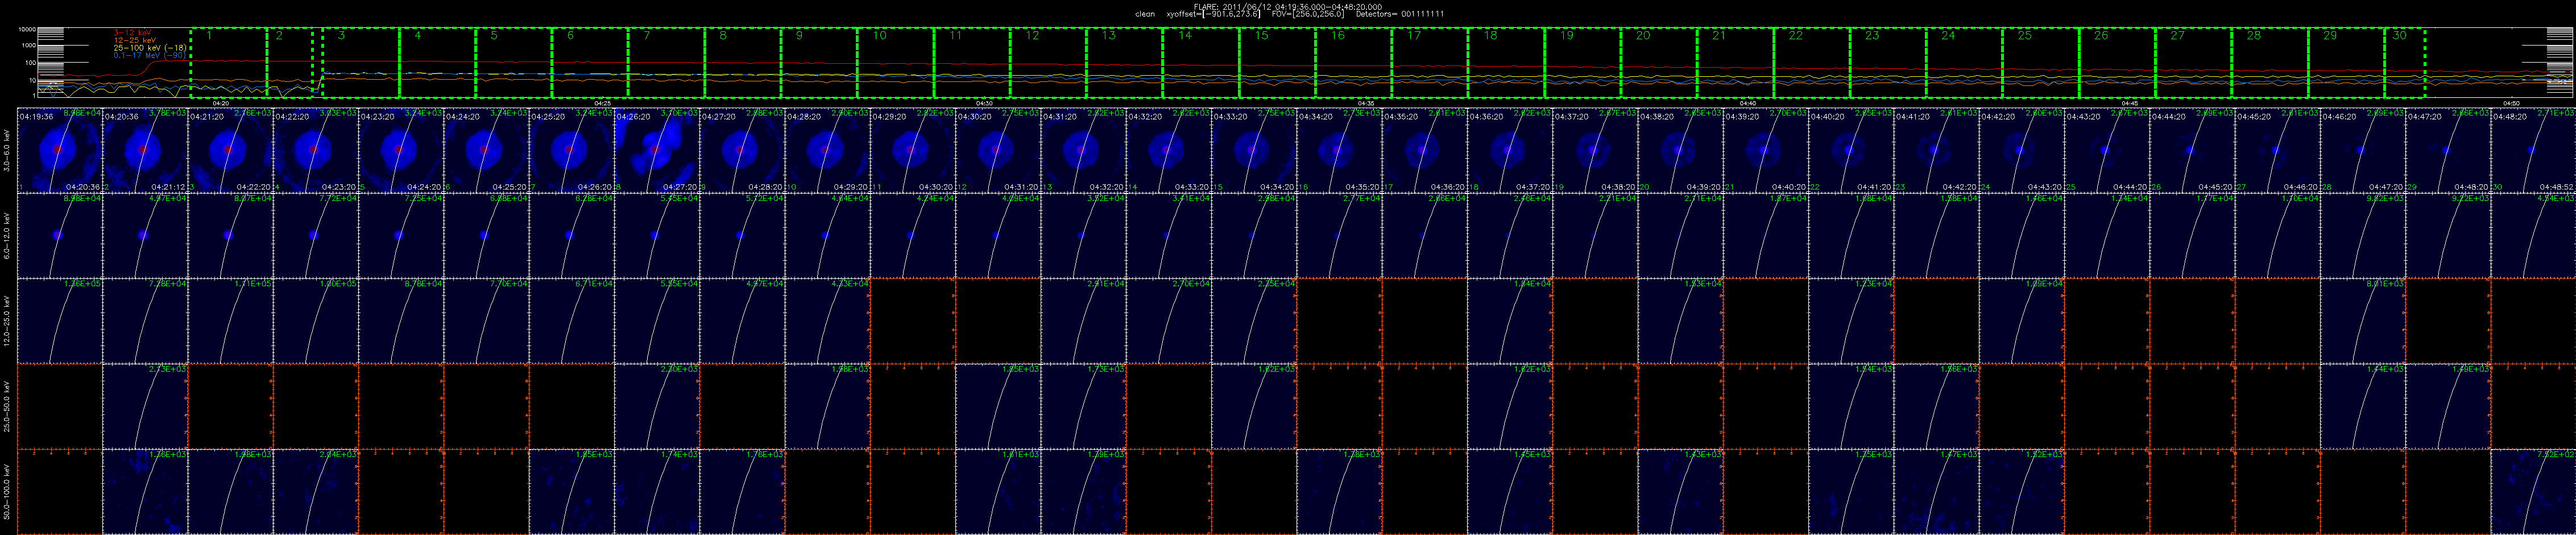Open the 3-6 keV image at 04:20:36

click(x=144, y=150)
